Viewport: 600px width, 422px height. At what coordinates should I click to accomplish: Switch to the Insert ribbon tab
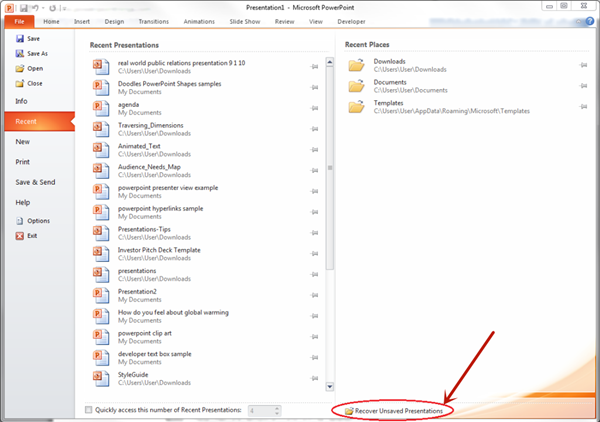82,22
